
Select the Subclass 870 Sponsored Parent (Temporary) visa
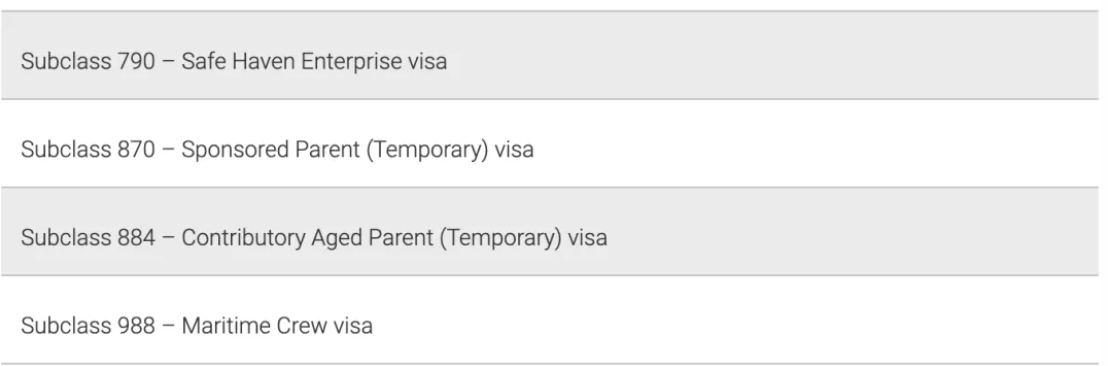pyautogui.click(x=550, y=143)
